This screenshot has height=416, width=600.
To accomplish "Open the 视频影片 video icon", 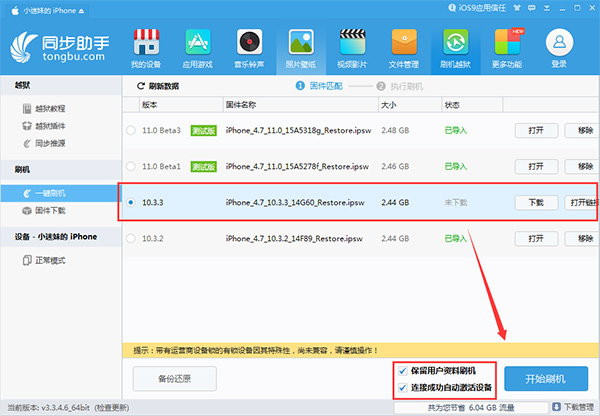I will (x=352, y=49).
